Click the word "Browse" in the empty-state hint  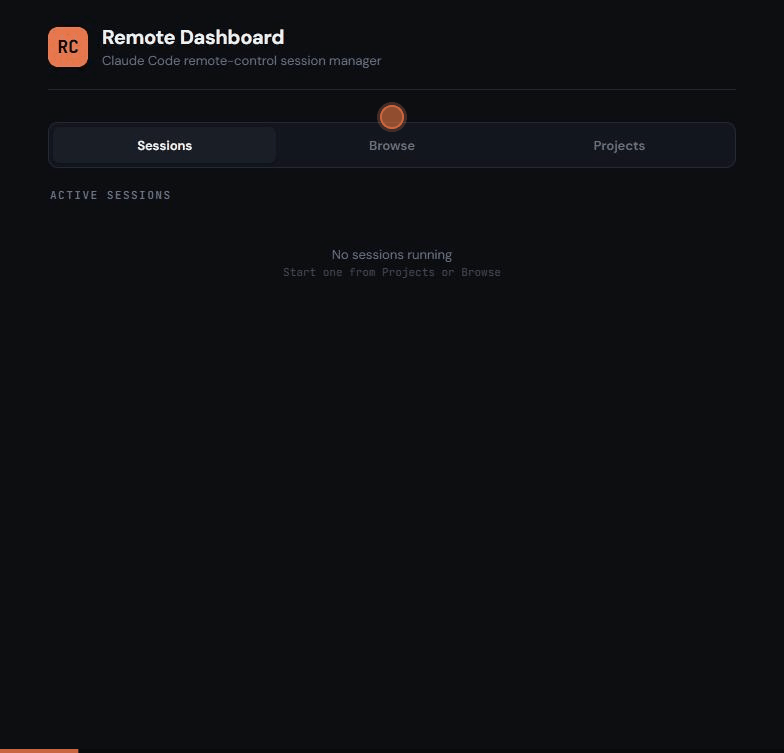[x=481, y=272]
